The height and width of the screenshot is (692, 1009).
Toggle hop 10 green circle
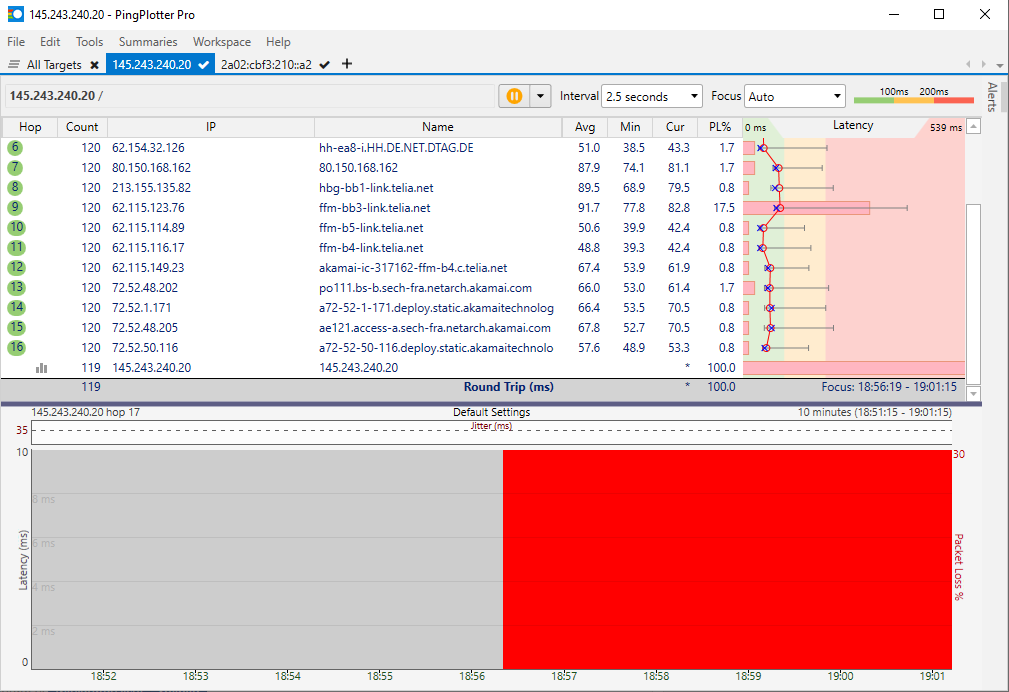(x=16, y=227)
